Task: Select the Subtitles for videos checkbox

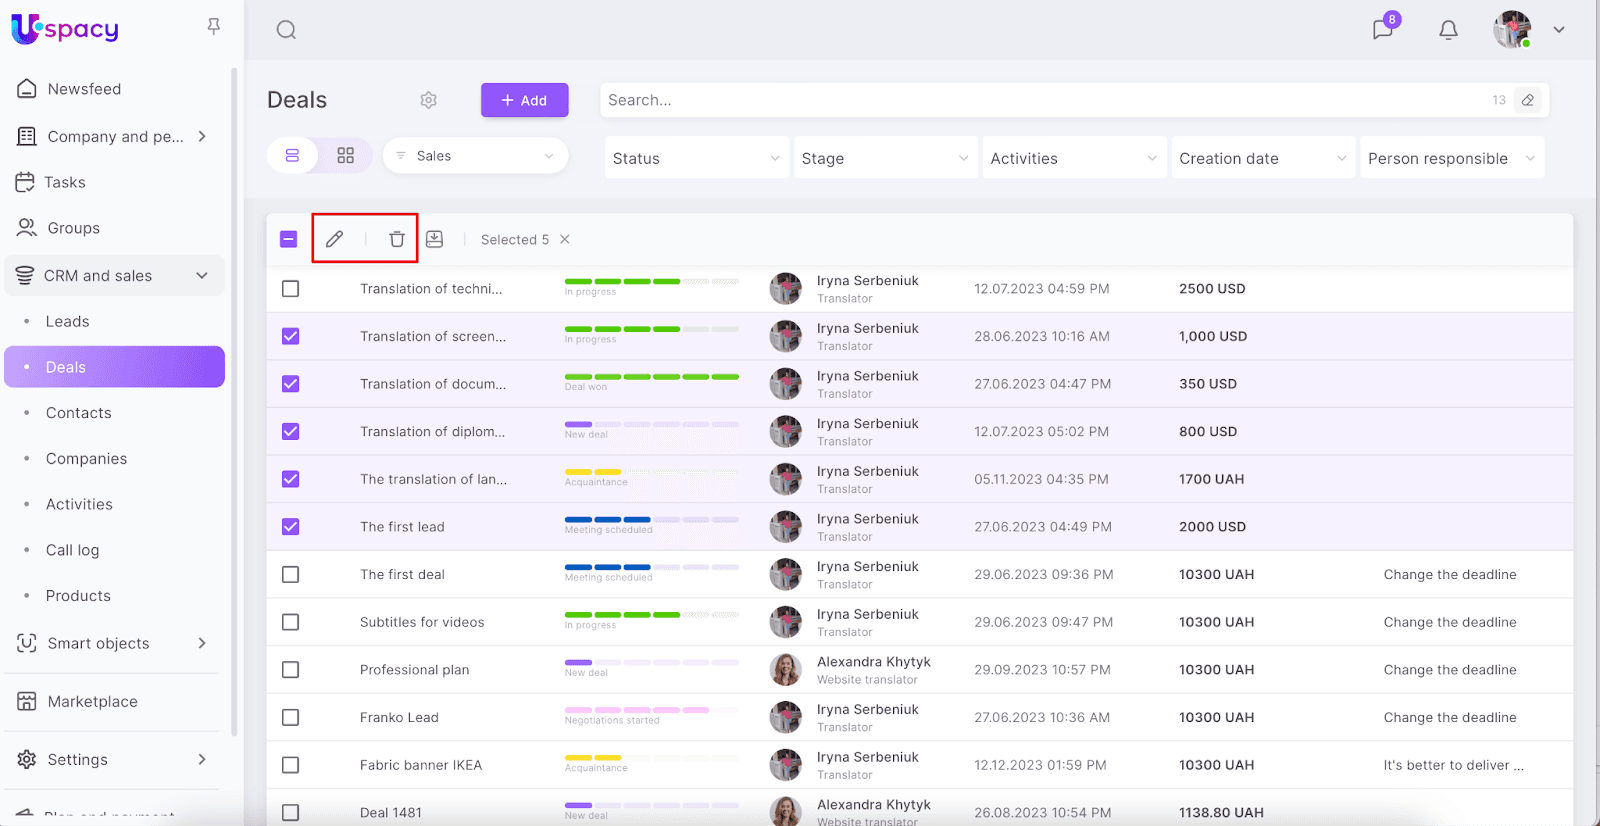Action: pos(291,622)
